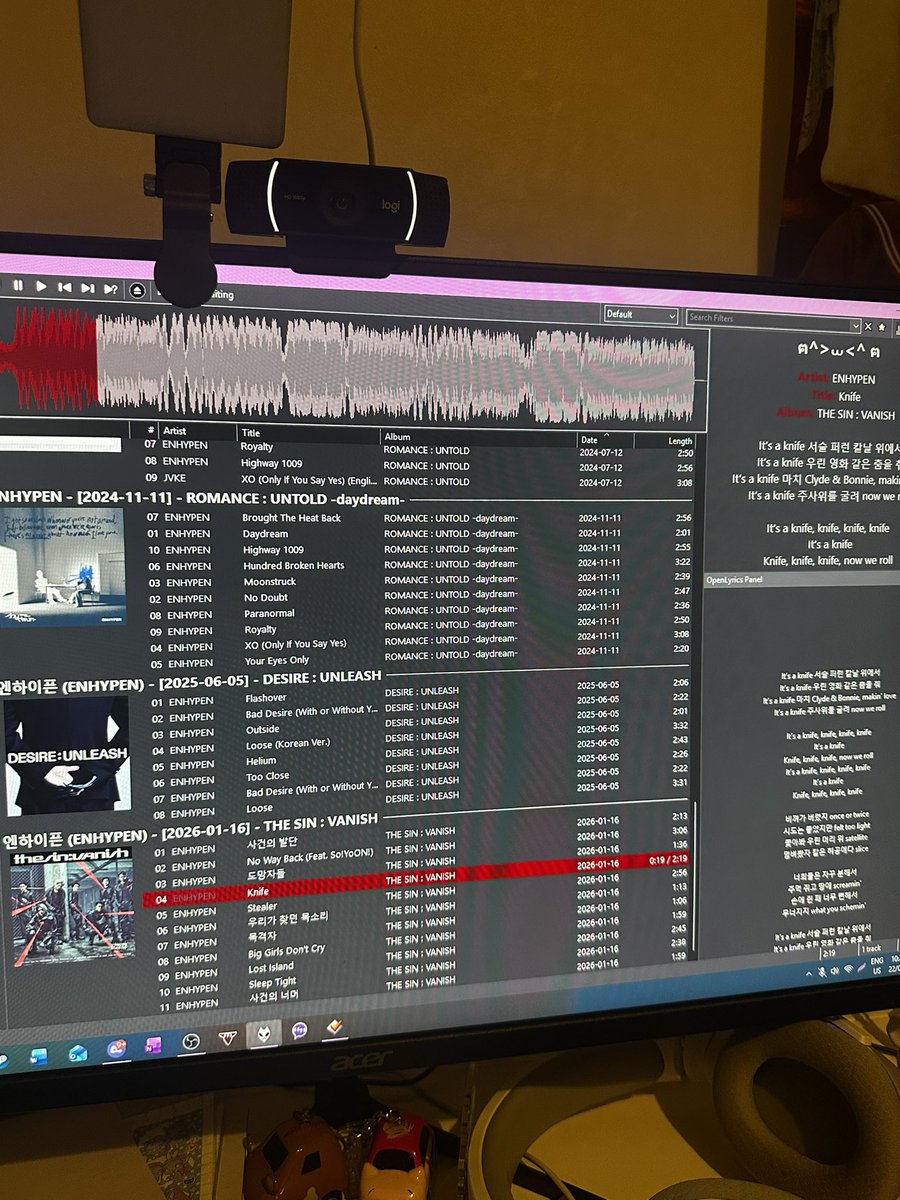Sort by the Length column header
The height and width of the screenshot is (1200, 900).
coord(679,441)
